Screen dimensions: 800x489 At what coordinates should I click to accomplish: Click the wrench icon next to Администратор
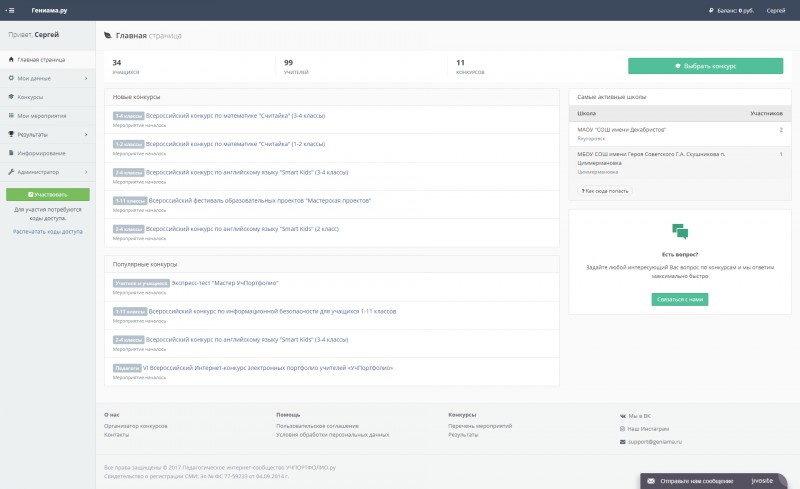[10, 172]
